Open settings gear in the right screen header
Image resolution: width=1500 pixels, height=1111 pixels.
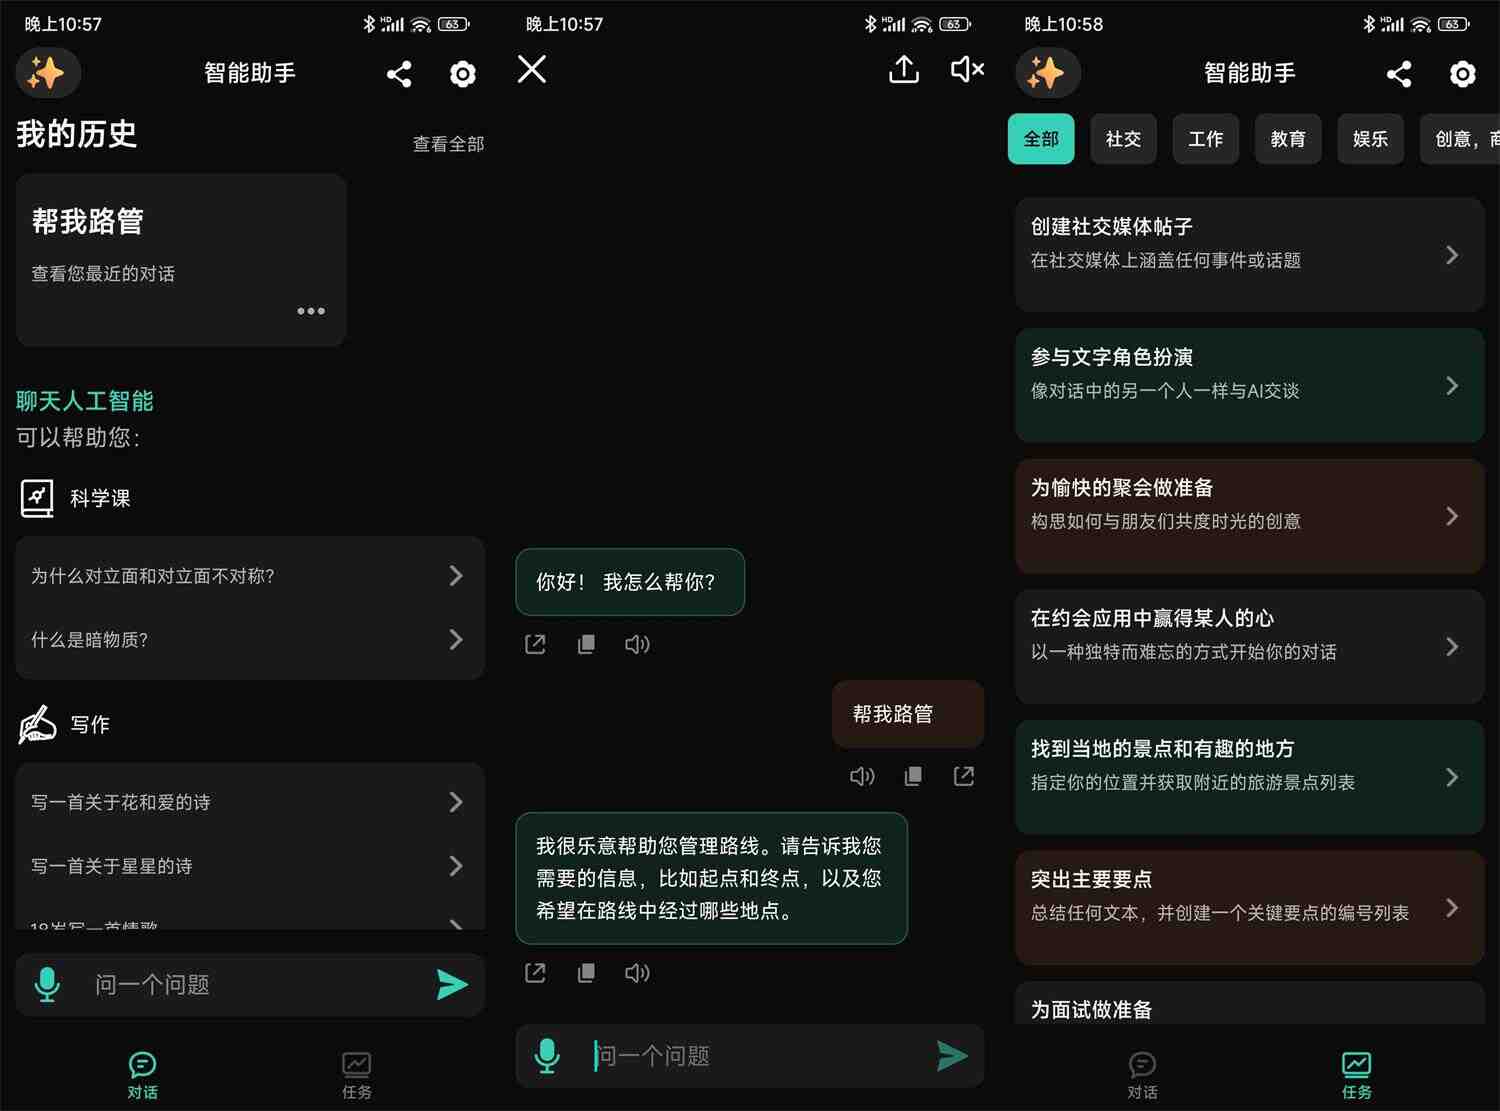[1462, 74]
